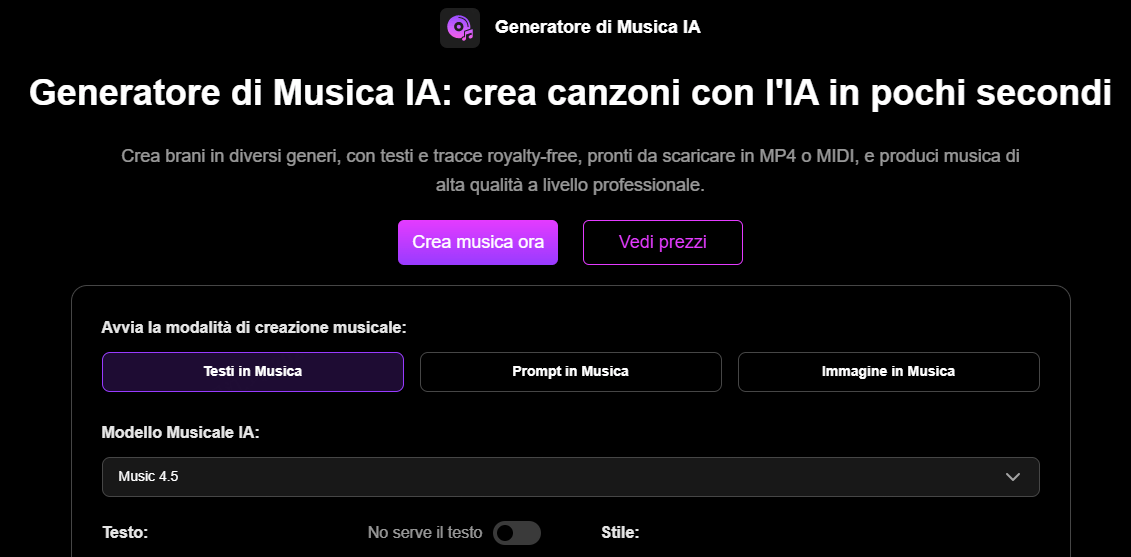Click "alta qualità a livello professionale" text

coord(570,185)
